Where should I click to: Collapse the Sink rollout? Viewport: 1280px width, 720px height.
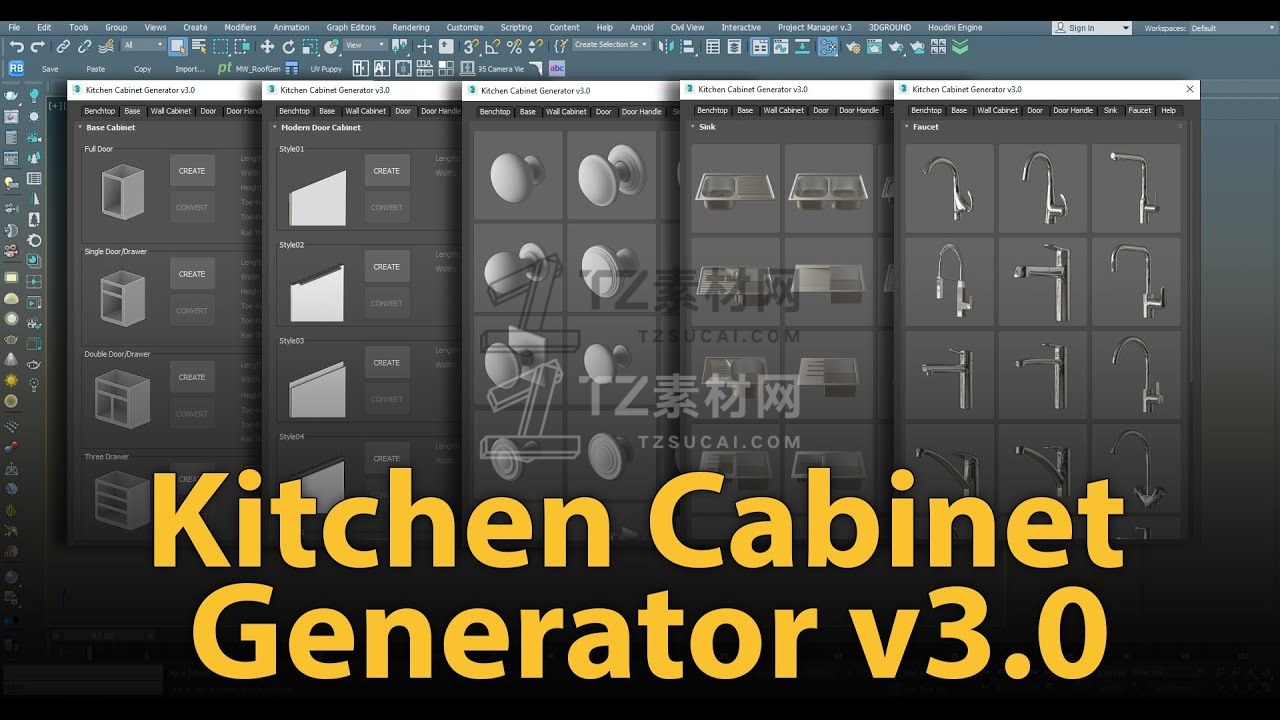pyautogui.click(x=692, y=127)
